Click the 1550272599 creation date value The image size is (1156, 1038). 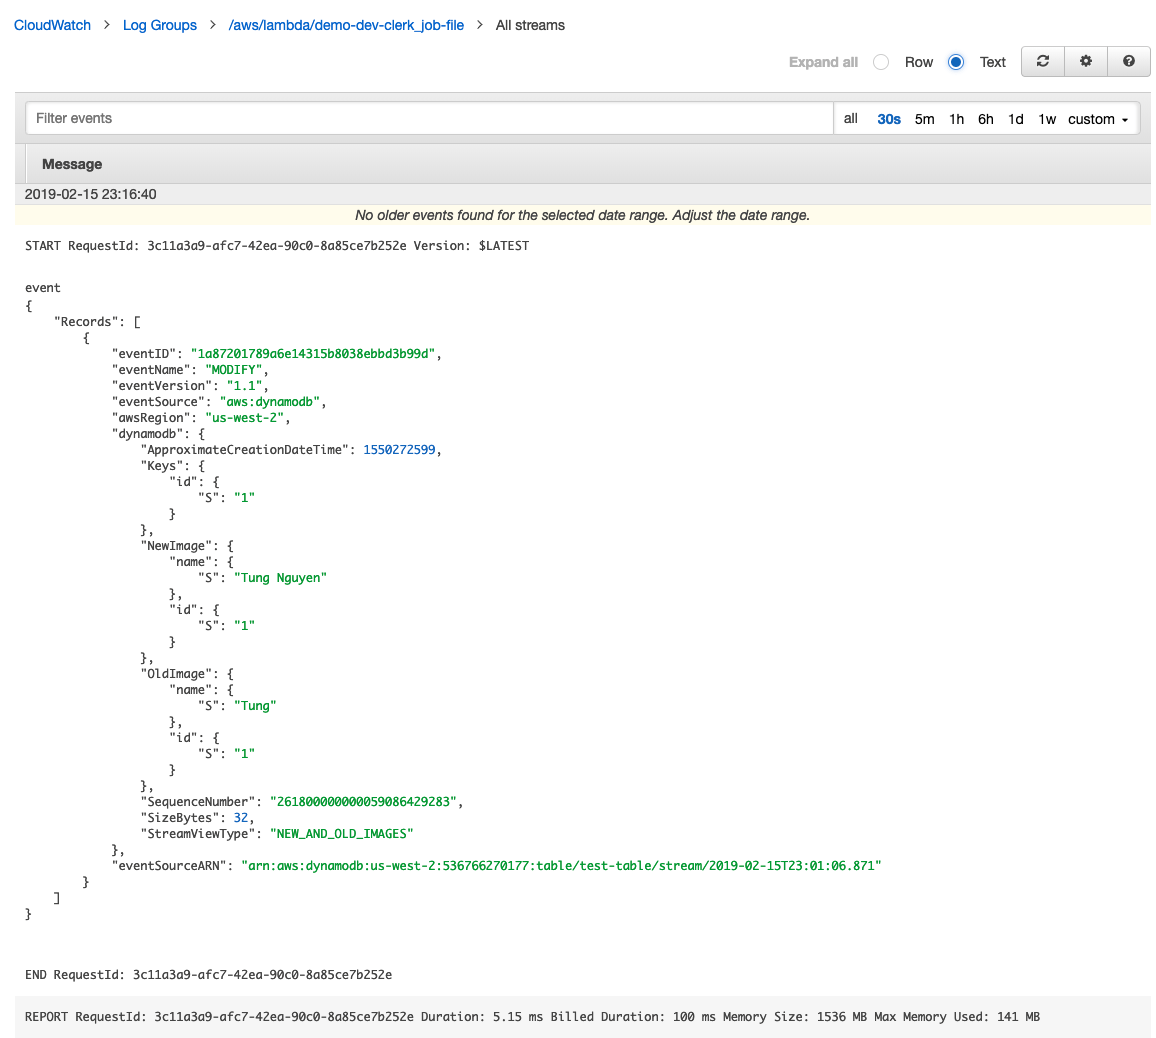399,450
